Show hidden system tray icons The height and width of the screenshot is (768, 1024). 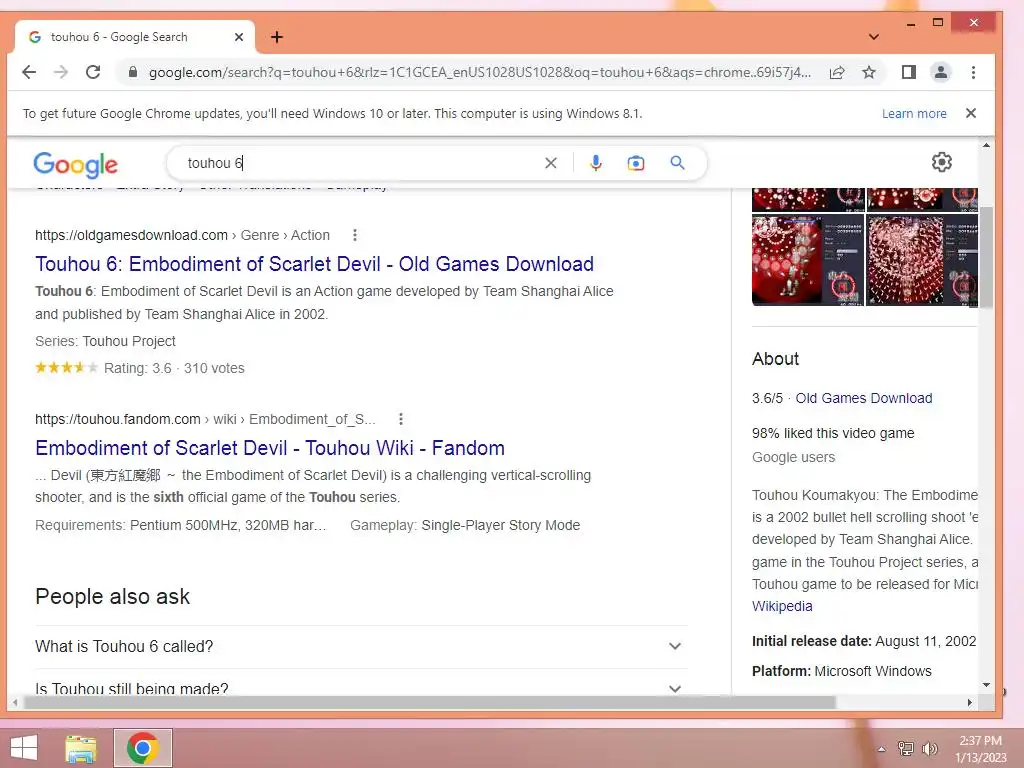coord(881,749)
